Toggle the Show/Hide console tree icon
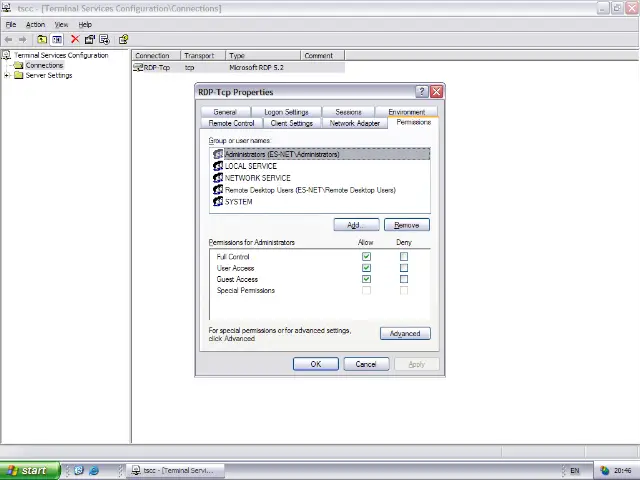640x480 pixels. coord(57,40)
